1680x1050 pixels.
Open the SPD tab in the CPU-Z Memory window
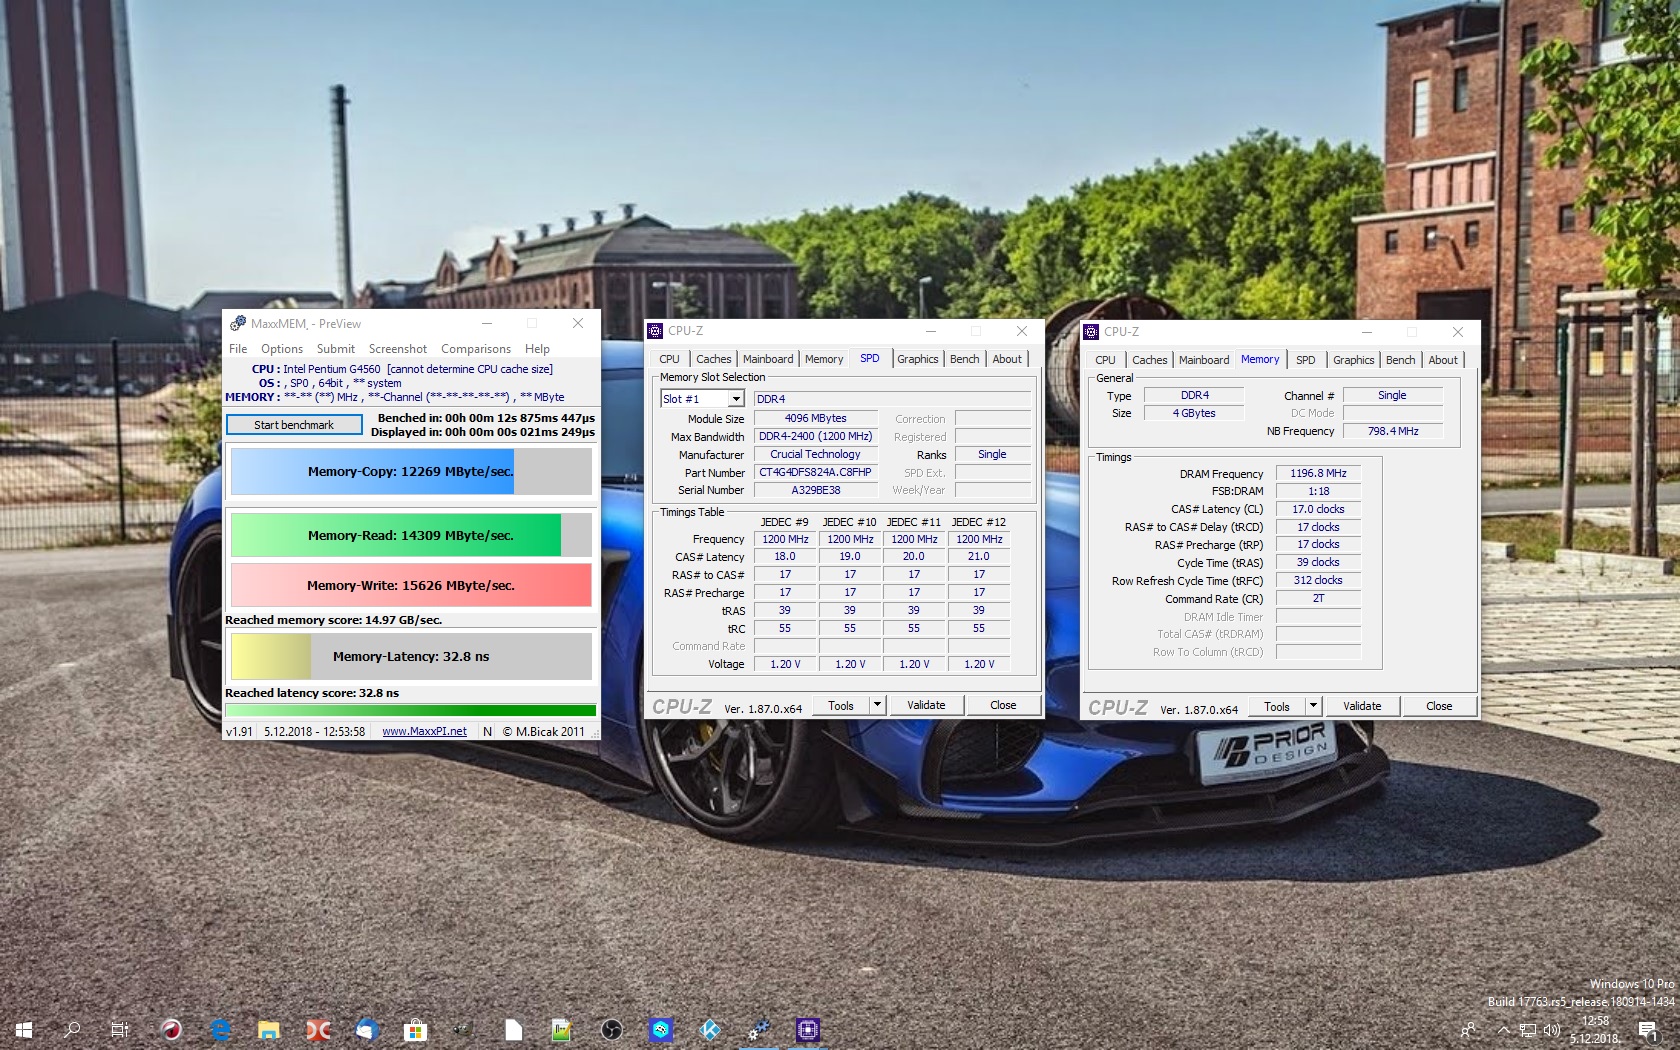[1306, 360]
